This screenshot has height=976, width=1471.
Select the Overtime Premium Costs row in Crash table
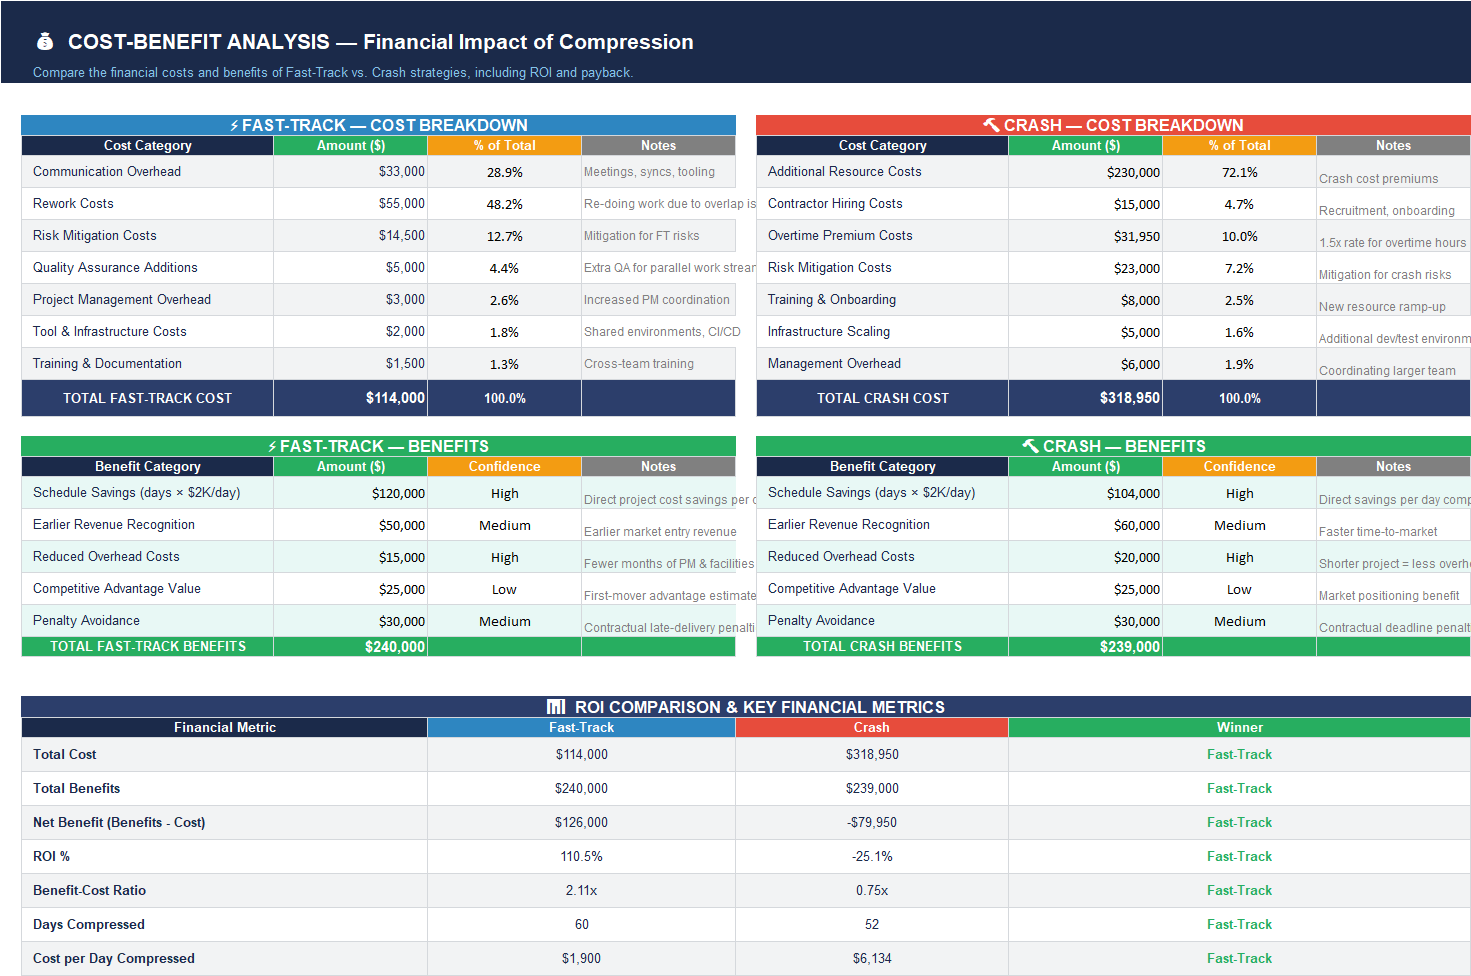[x=838, y=235]
